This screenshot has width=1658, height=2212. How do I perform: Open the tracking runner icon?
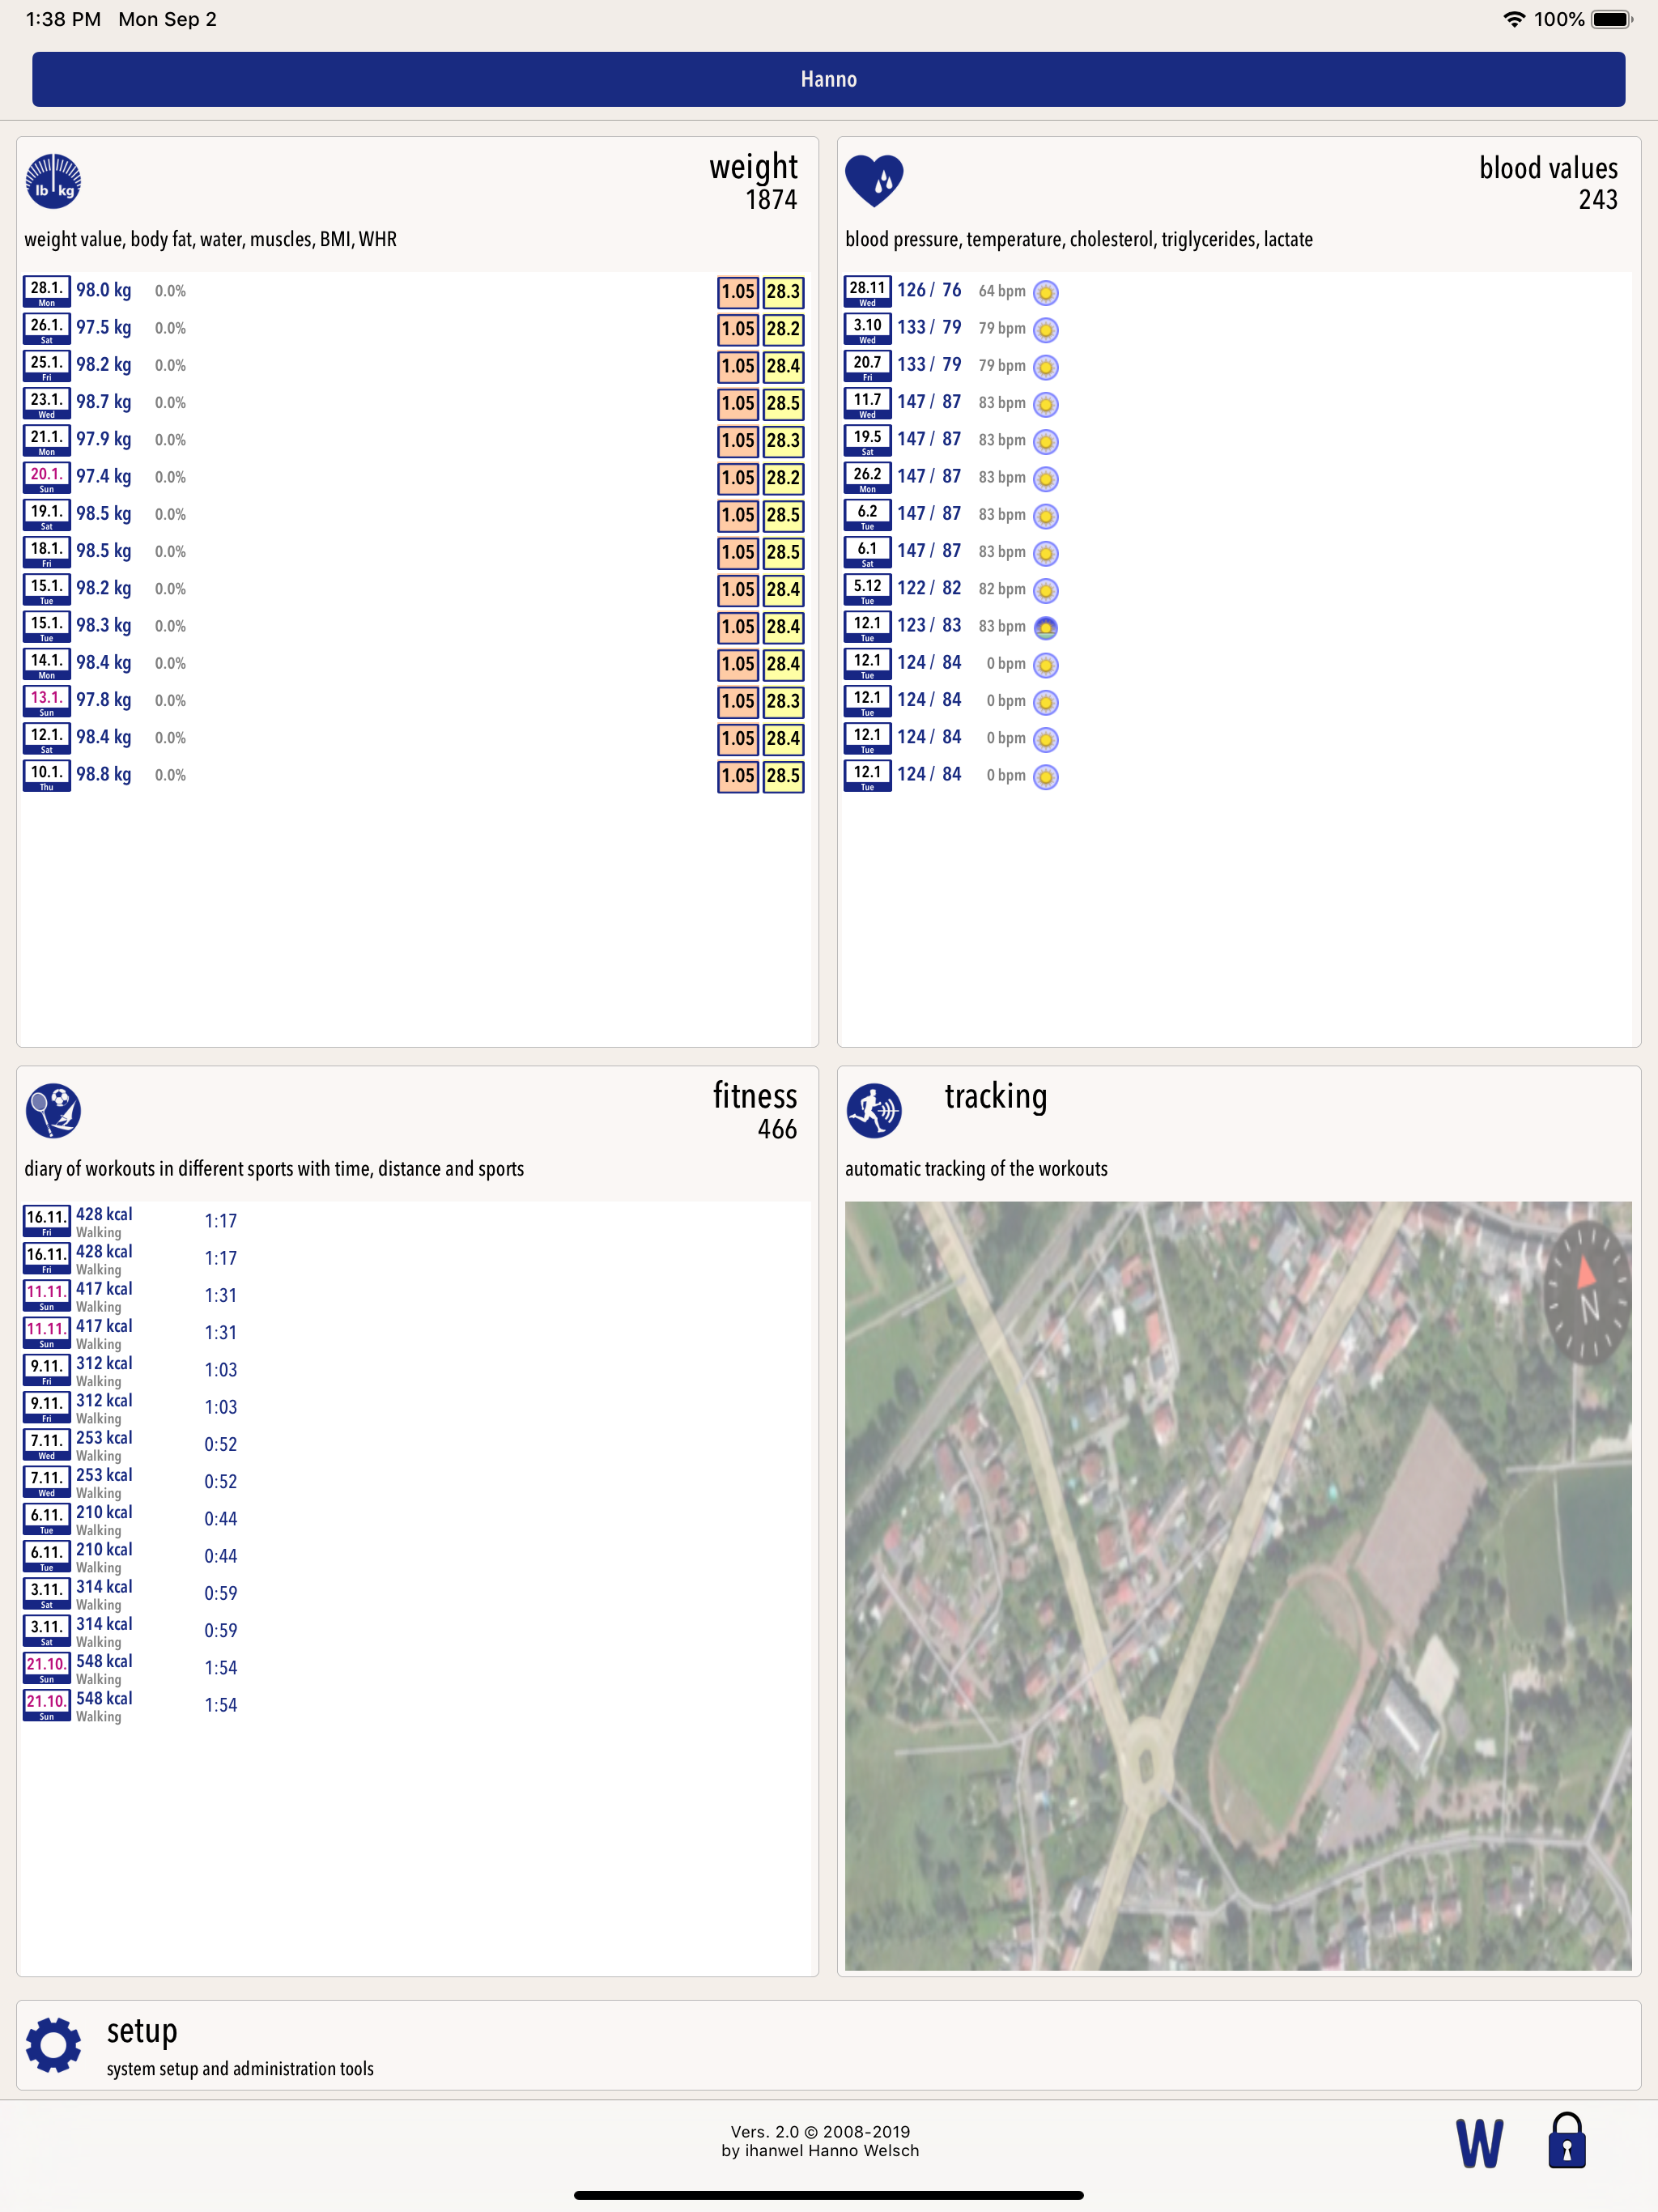(874, 1110)
